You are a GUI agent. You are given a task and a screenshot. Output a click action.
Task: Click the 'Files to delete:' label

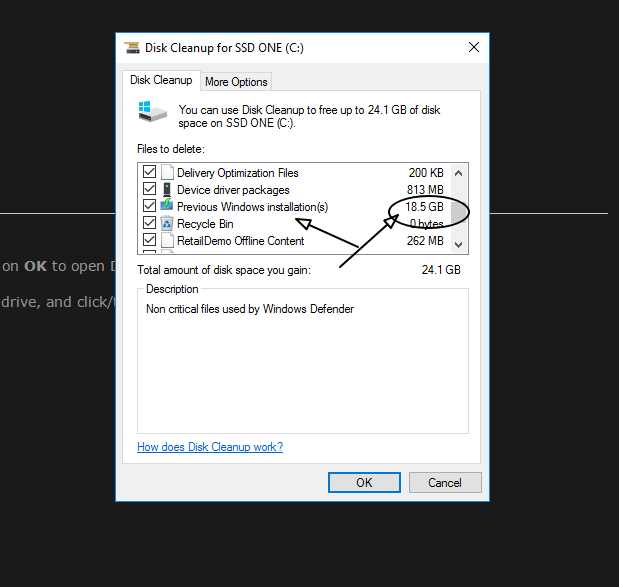click(x=171, y=149)
